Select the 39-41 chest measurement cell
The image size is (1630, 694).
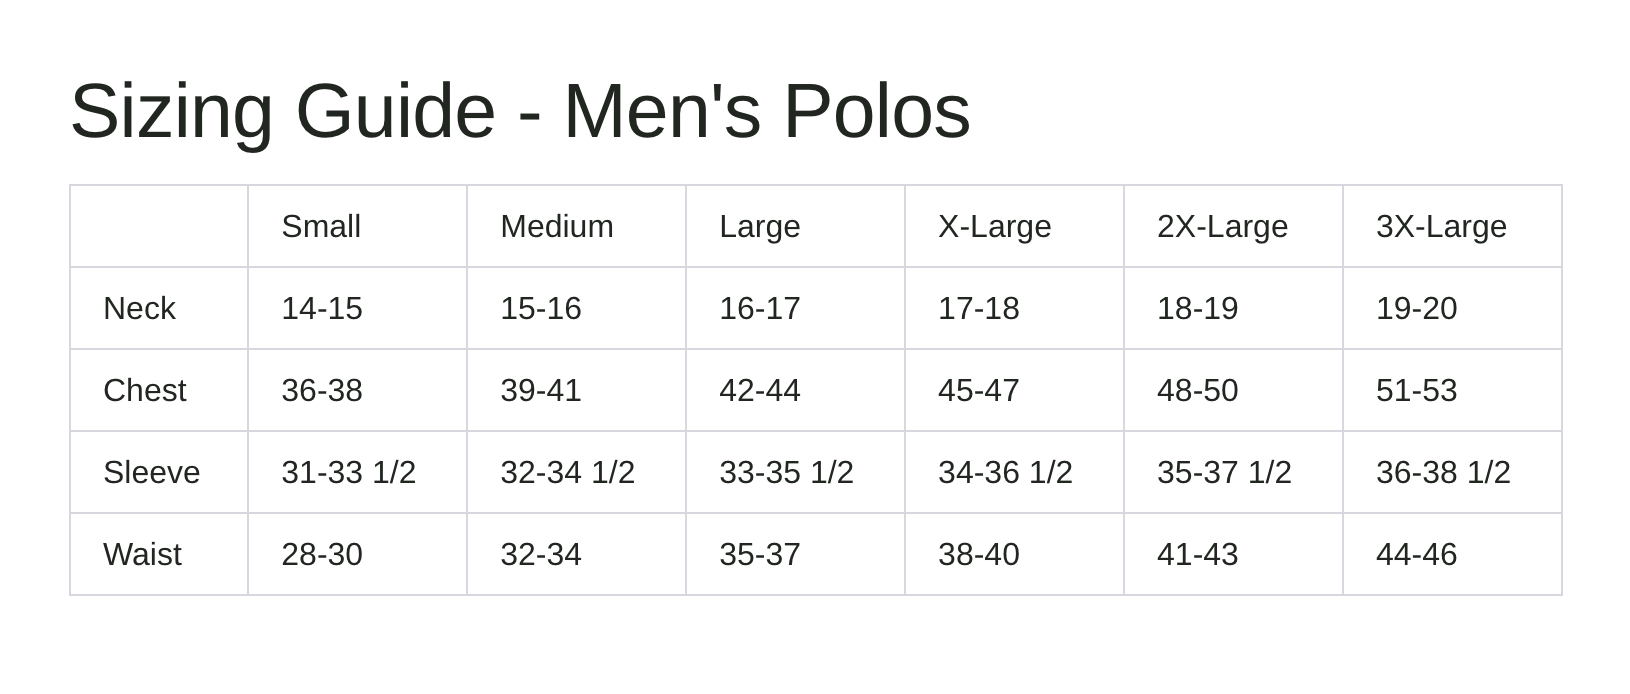(x=541, y=391)
